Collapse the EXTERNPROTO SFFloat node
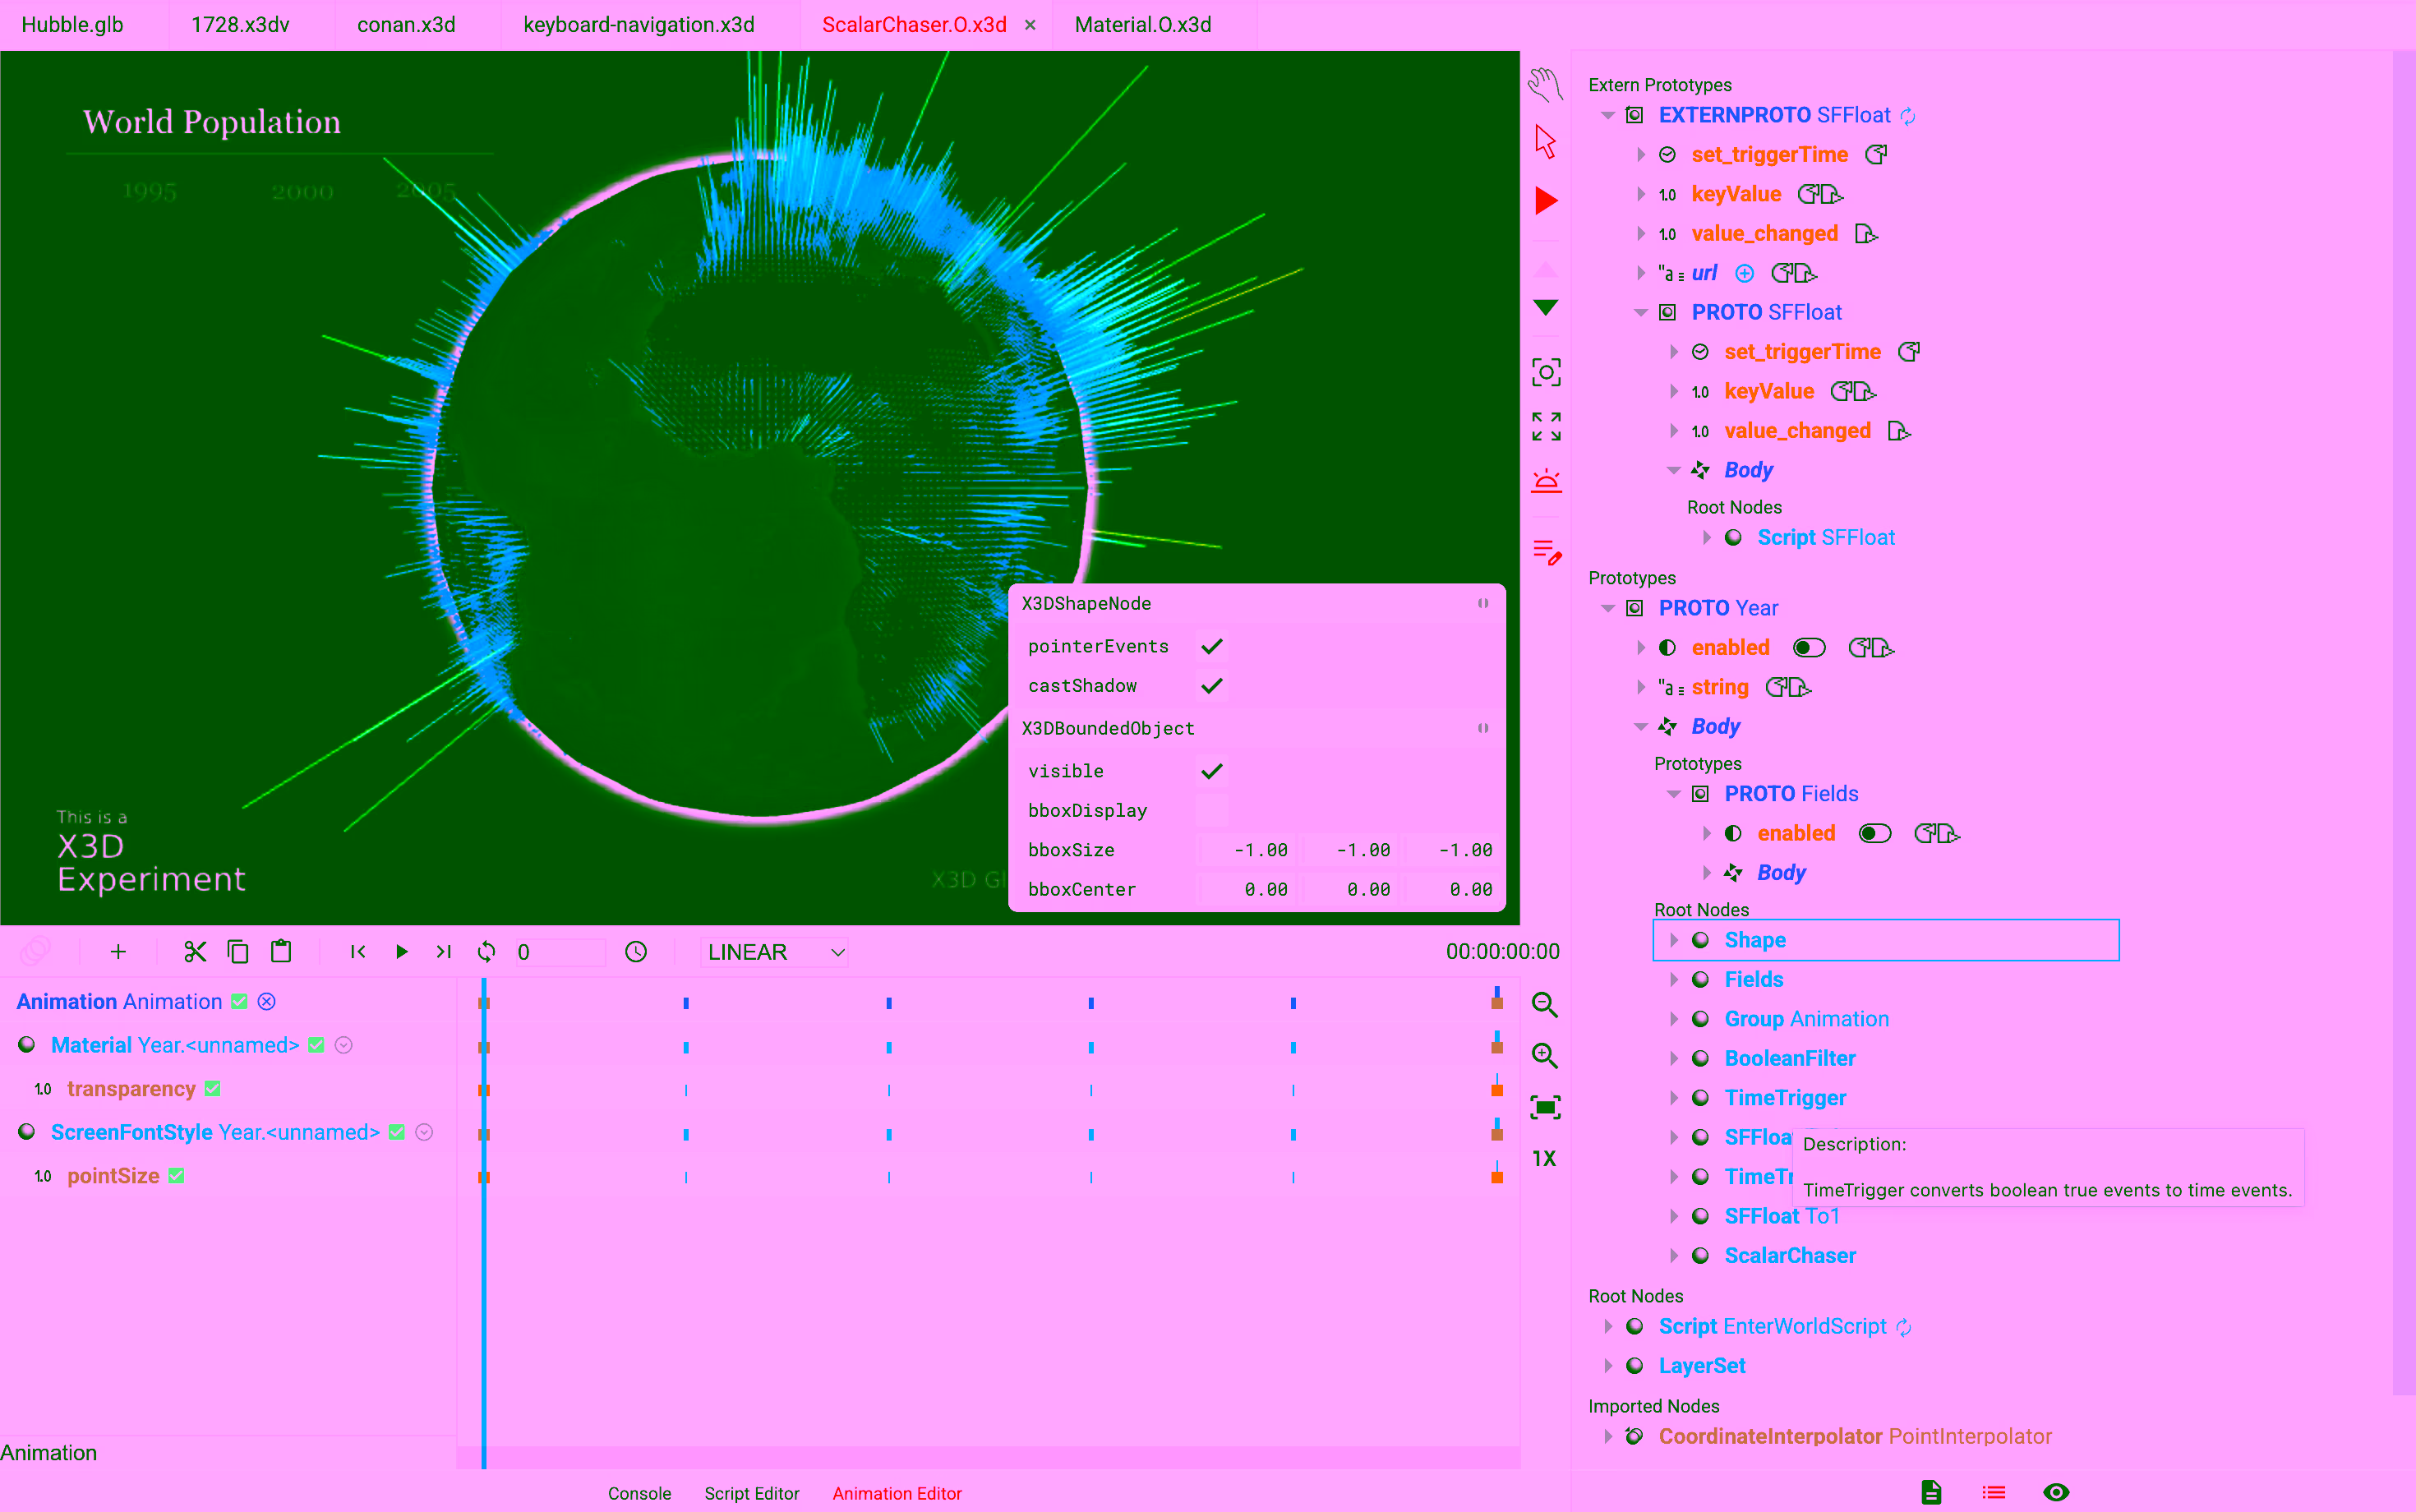Viewport: 2416px width, 1512px height. pos(1608,116)
